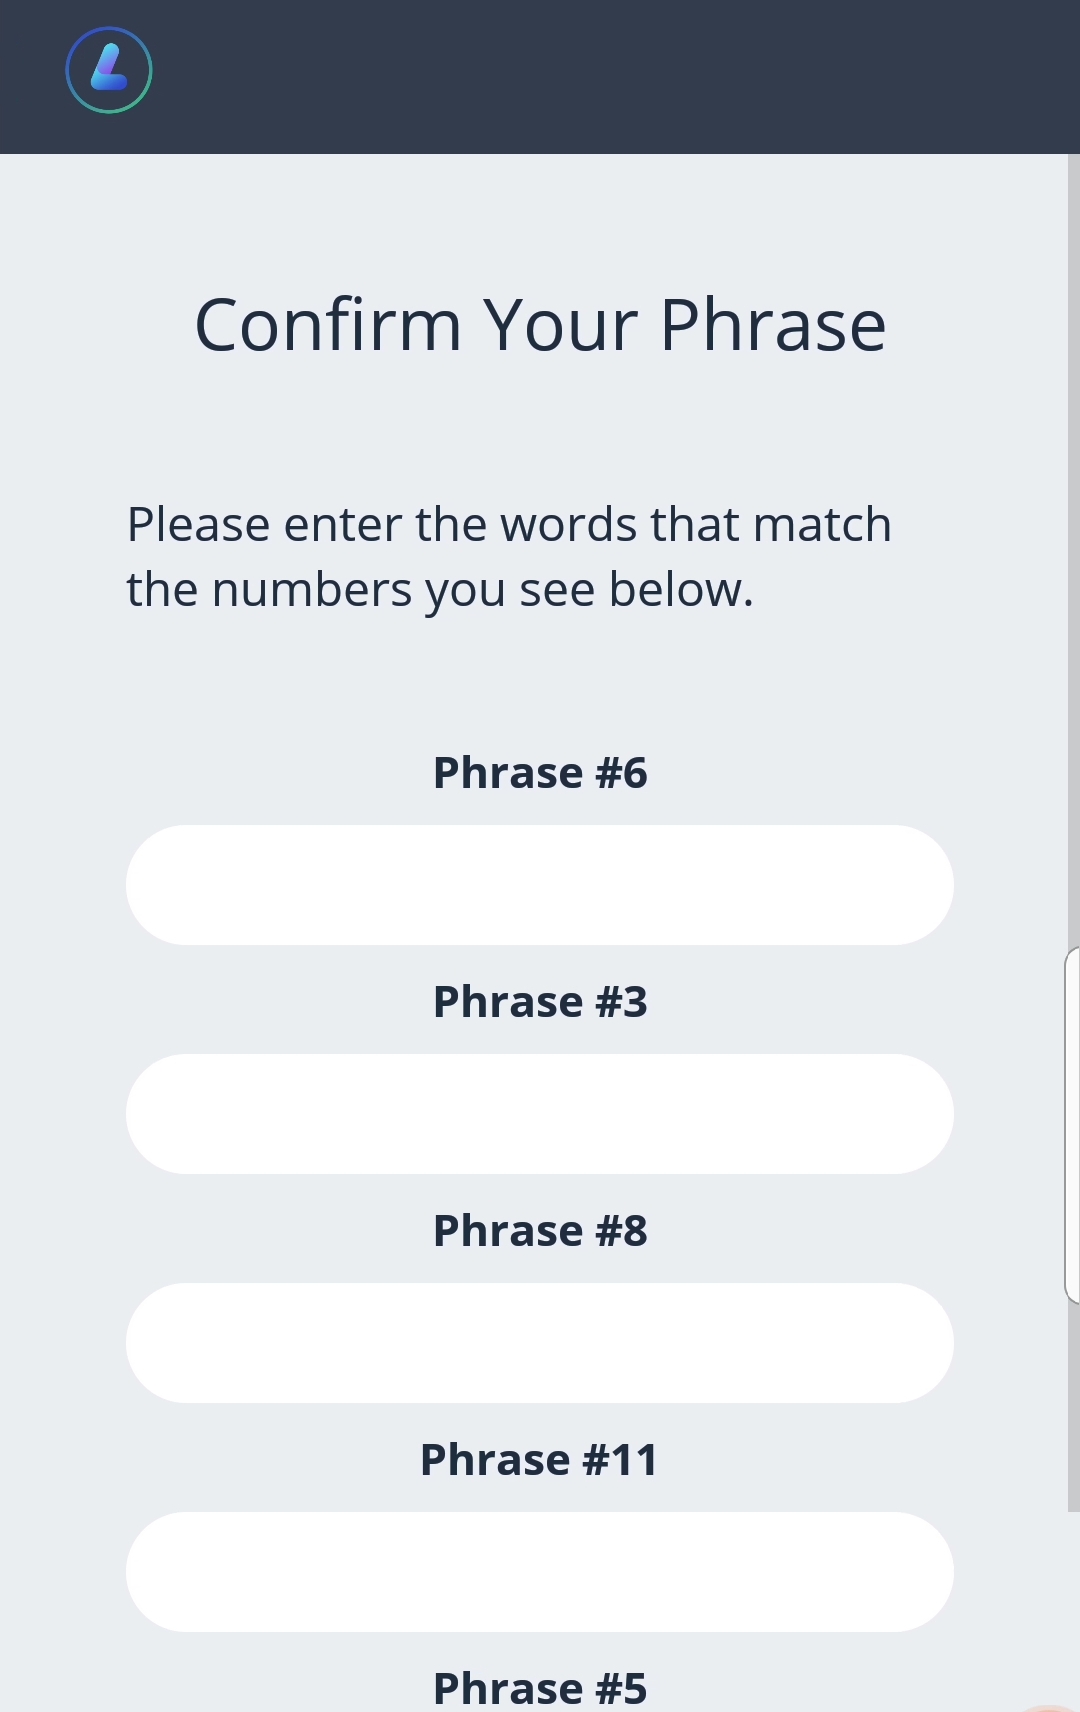Click the gray vertical scrollbar thumb

coord(1073,600)
